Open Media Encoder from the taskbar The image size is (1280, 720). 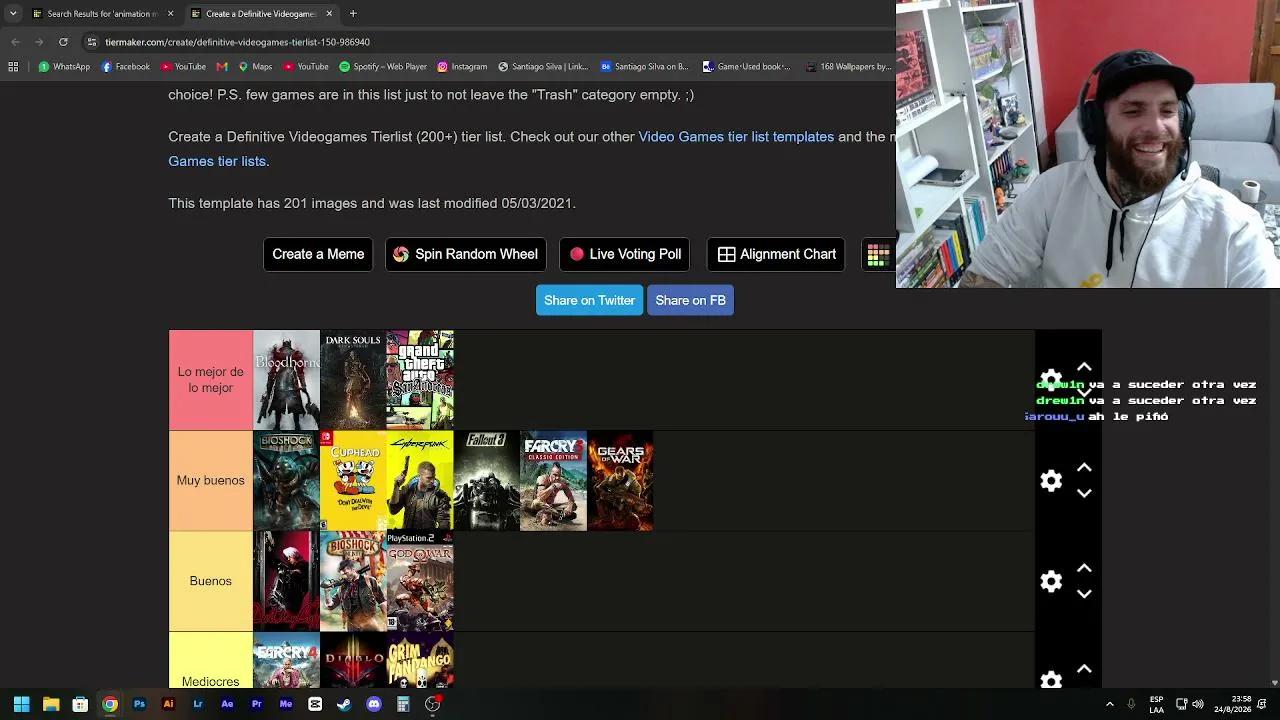point(286,704)
